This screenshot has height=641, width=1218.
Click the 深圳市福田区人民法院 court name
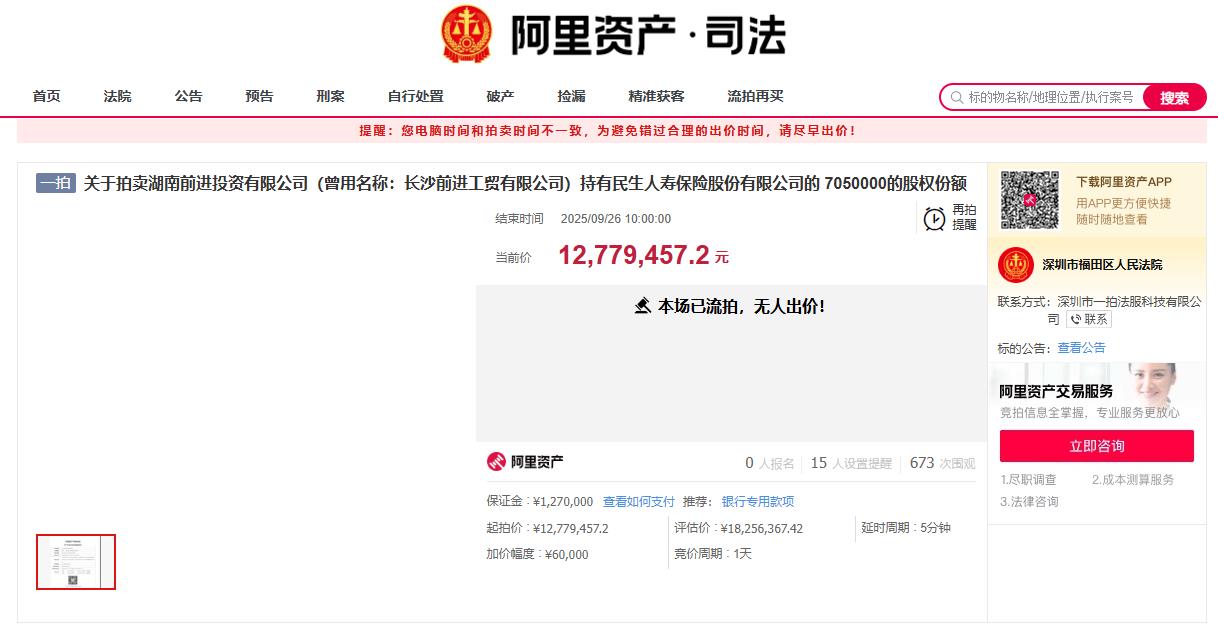point(1102,265)
